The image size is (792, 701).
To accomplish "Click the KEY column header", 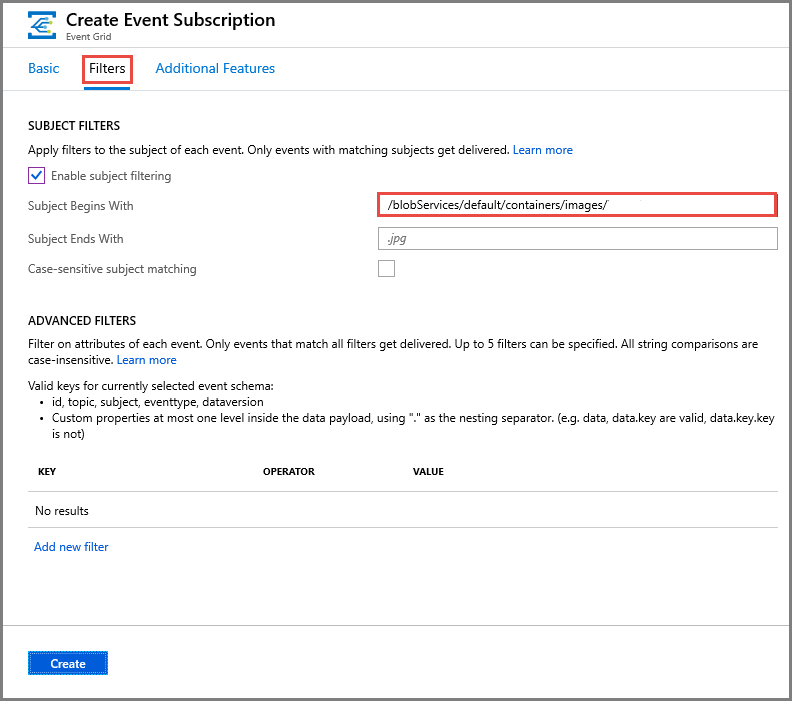I will pyautogui.click(x=47, y=472).
